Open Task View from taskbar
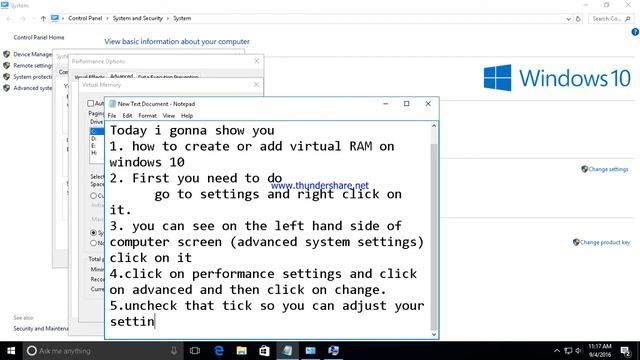 tap(195, 351)
